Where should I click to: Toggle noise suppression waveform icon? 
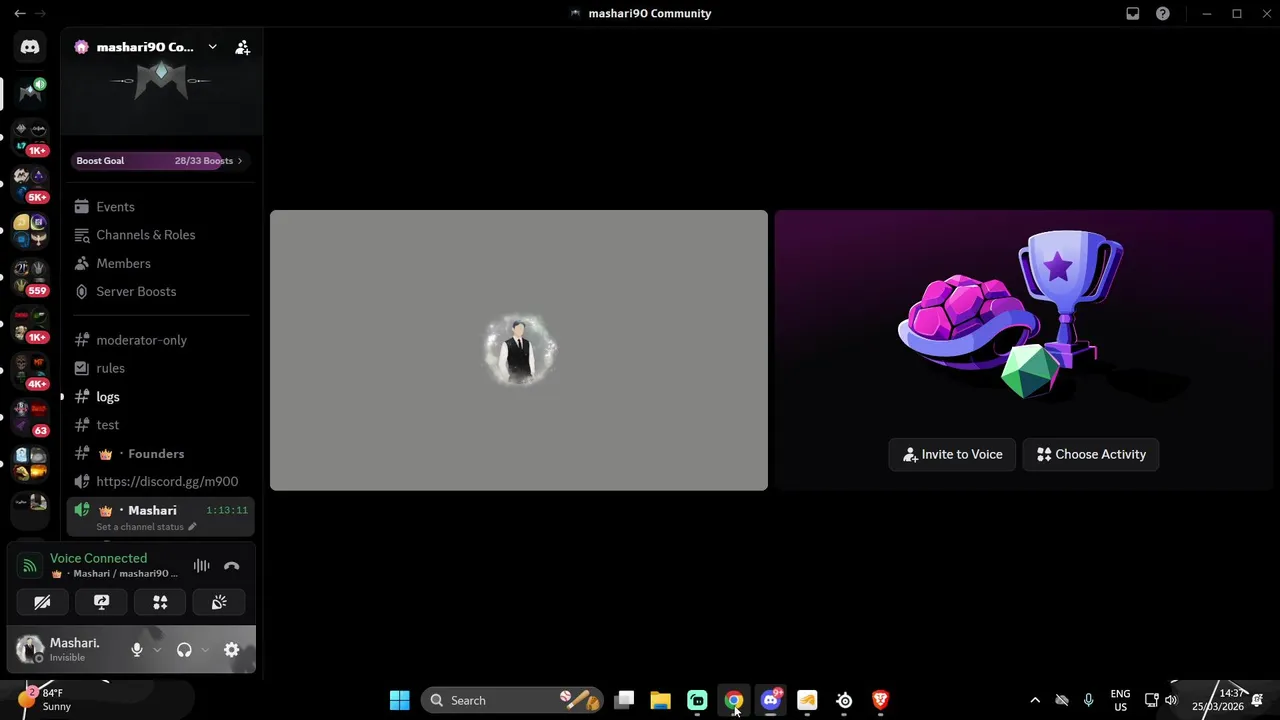click(x=201, y=566)
